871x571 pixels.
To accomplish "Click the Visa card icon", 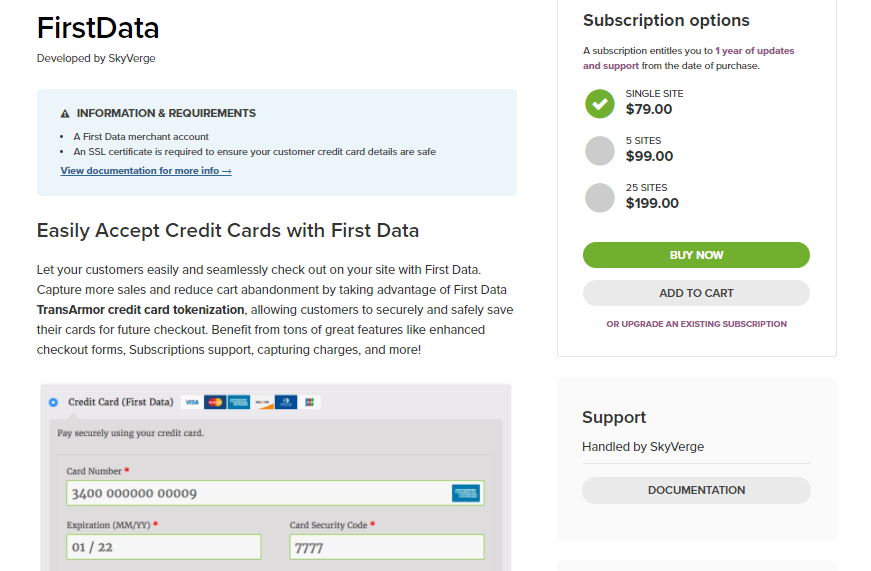I will pos(192,402).
